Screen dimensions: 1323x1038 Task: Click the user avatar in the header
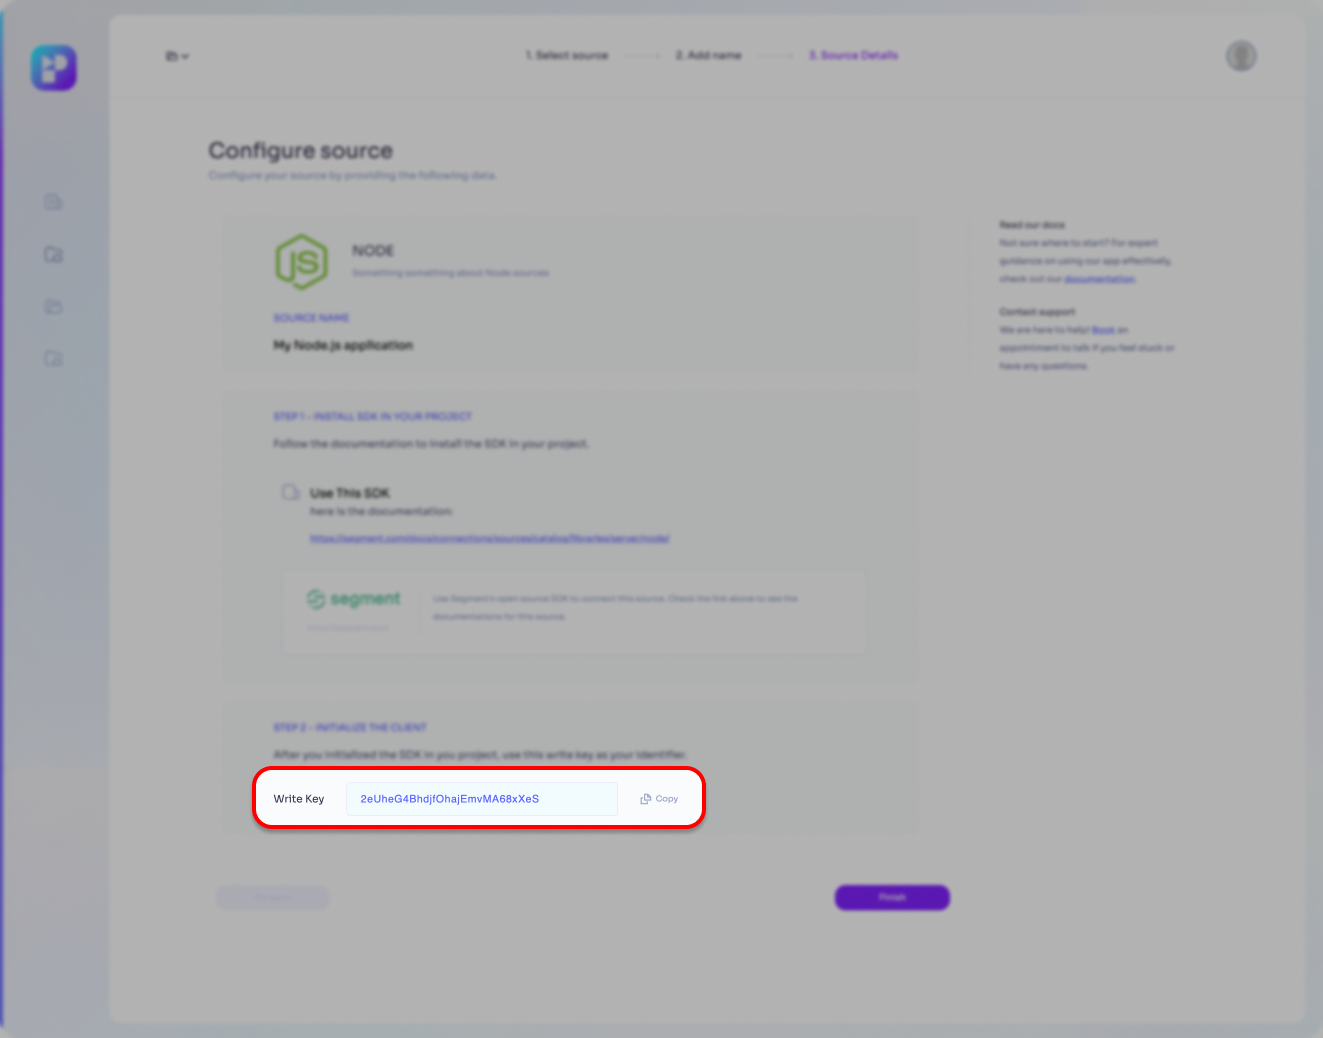[1241, 56]
